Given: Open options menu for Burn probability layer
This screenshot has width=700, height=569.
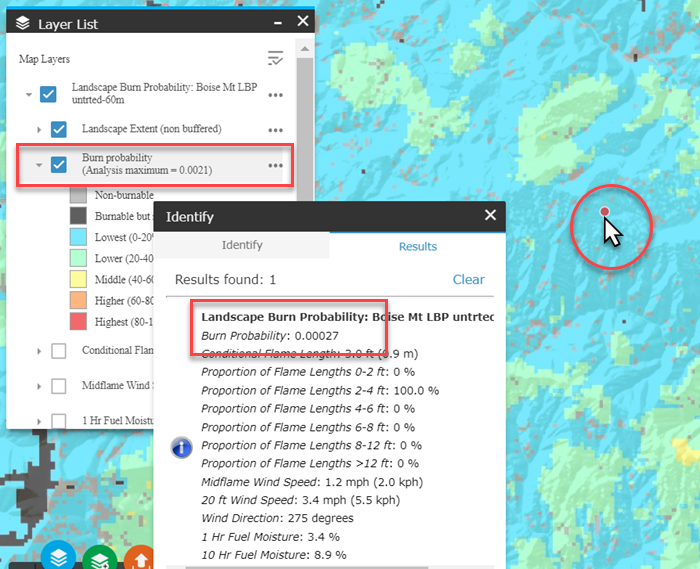Looking at the screenshot, I should tap(275, 166).
